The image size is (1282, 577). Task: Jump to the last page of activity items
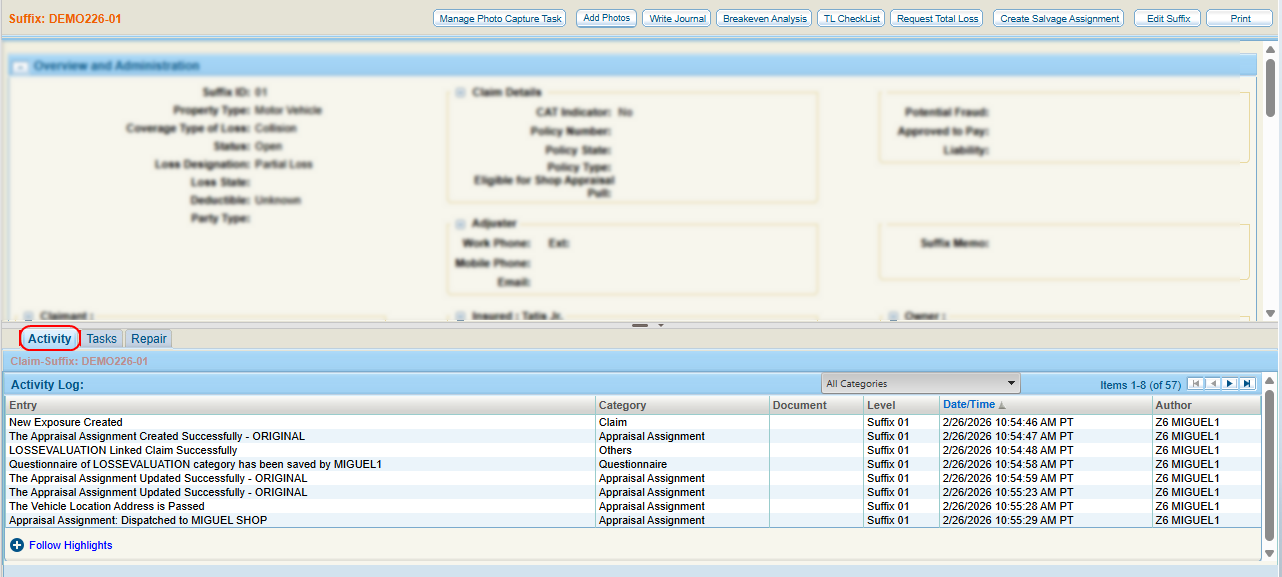pyautogui.click(x=1247, y=384)
